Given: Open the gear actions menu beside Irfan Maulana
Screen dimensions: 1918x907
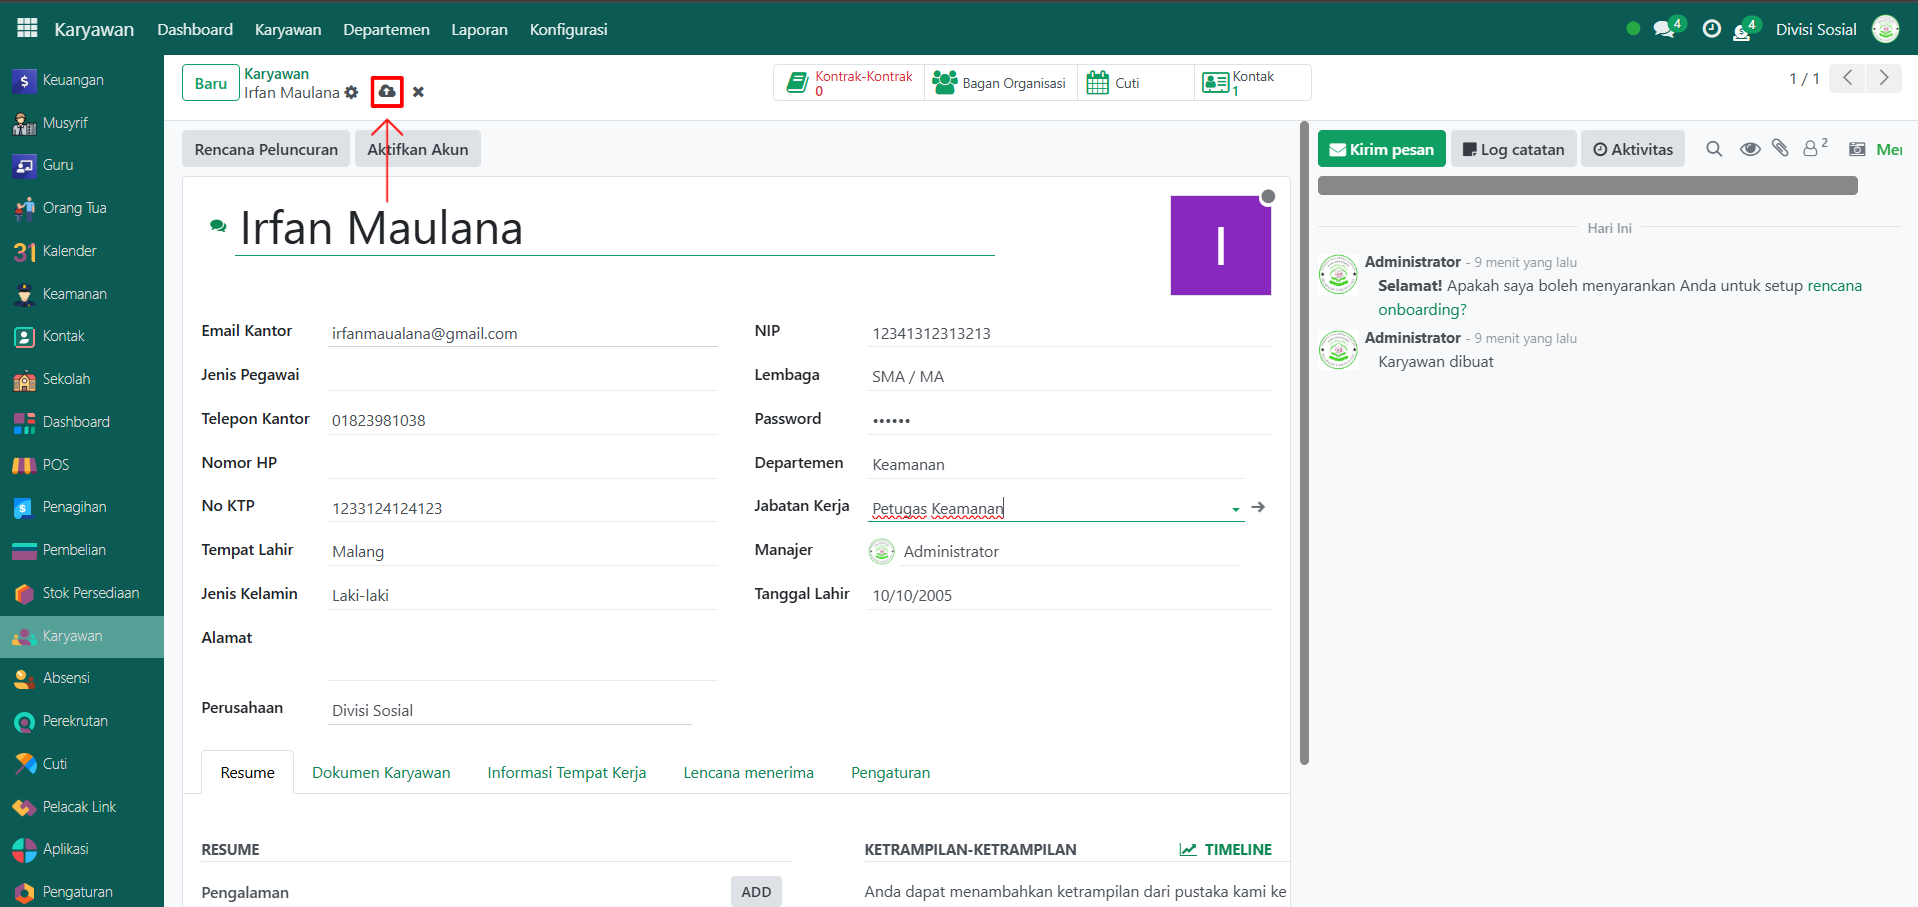Looking at the screenshot, I should (351, 93).
